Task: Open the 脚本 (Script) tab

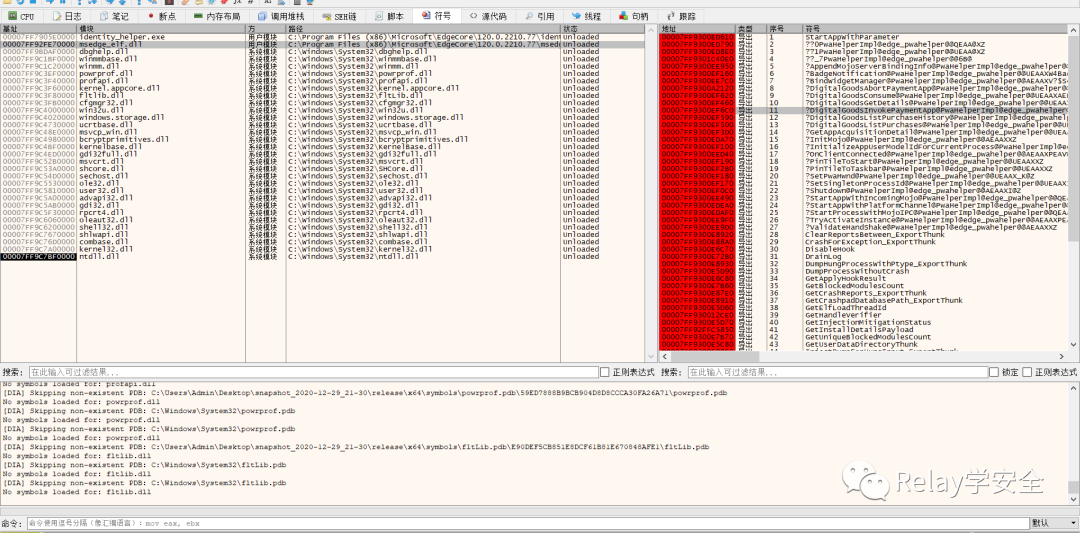Action: pos(390,16)
